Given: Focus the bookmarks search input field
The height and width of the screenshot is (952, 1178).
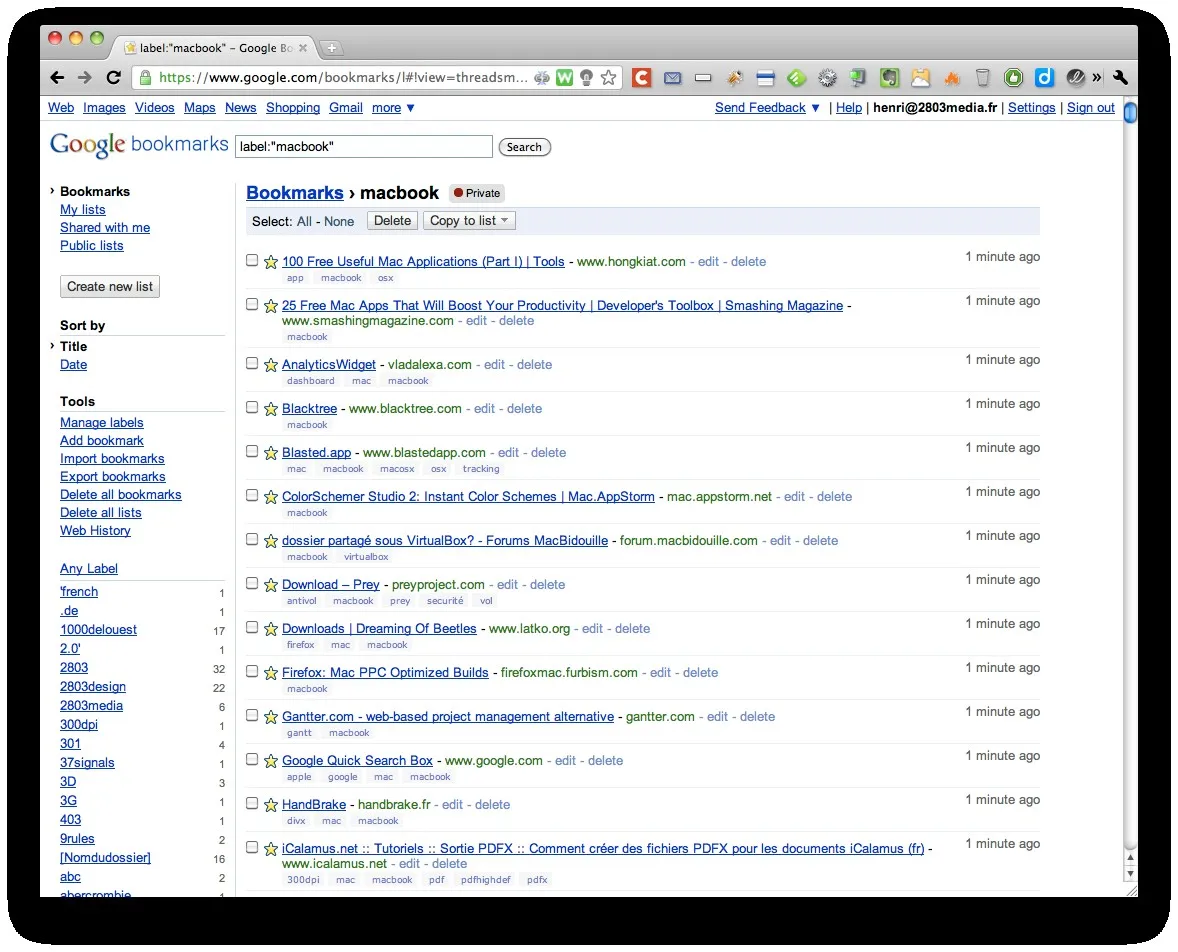Looking at the screenshot, I should 364,147.
